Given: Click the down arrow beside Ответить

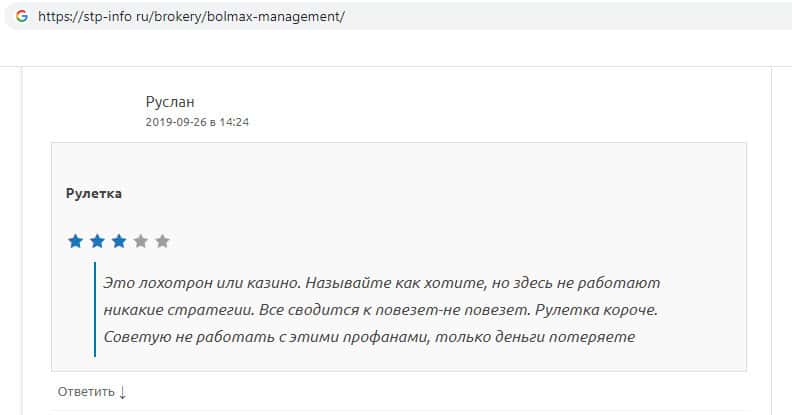Looking at the screenshot, I should (122, 392).
